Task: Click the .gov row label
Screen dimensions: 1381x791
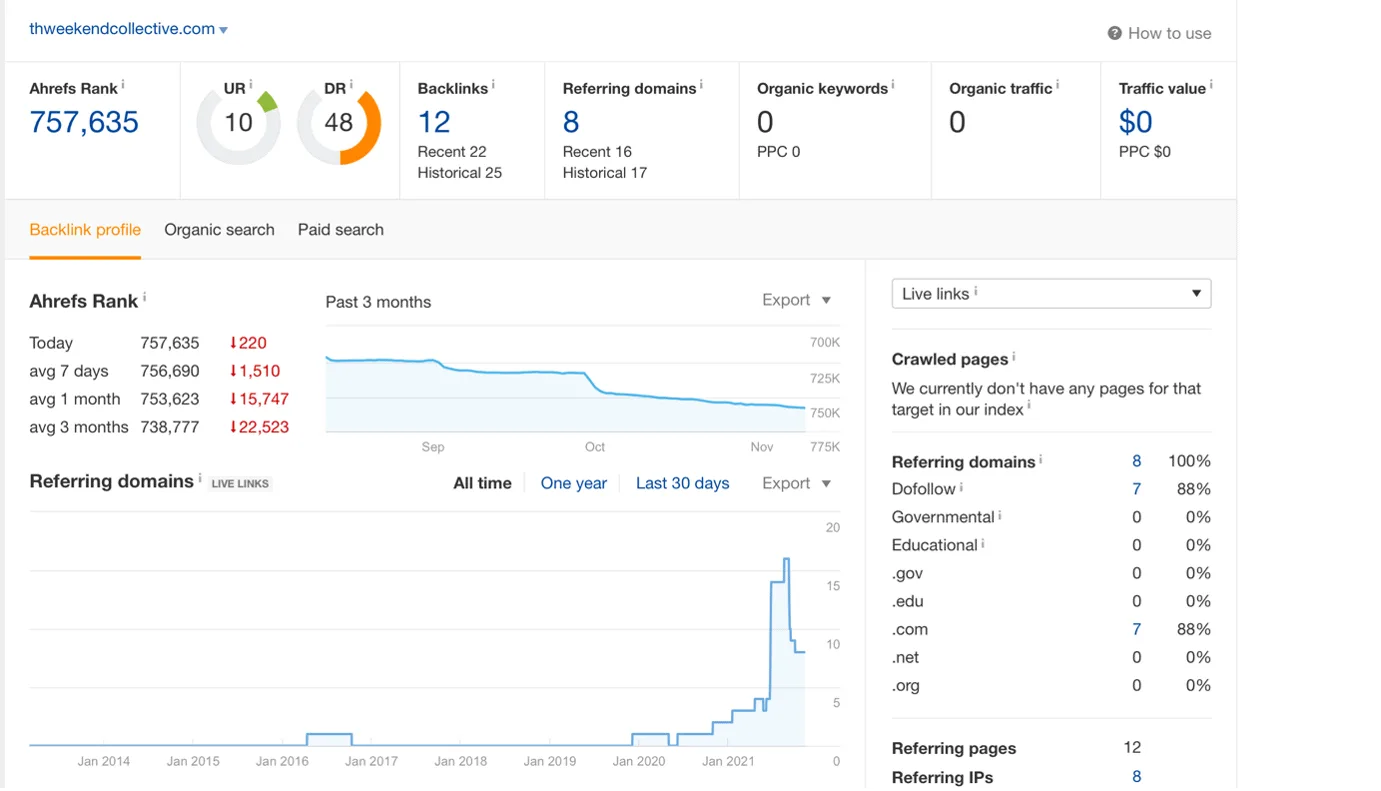Action: pyautogui.click(x=907, y=573)
